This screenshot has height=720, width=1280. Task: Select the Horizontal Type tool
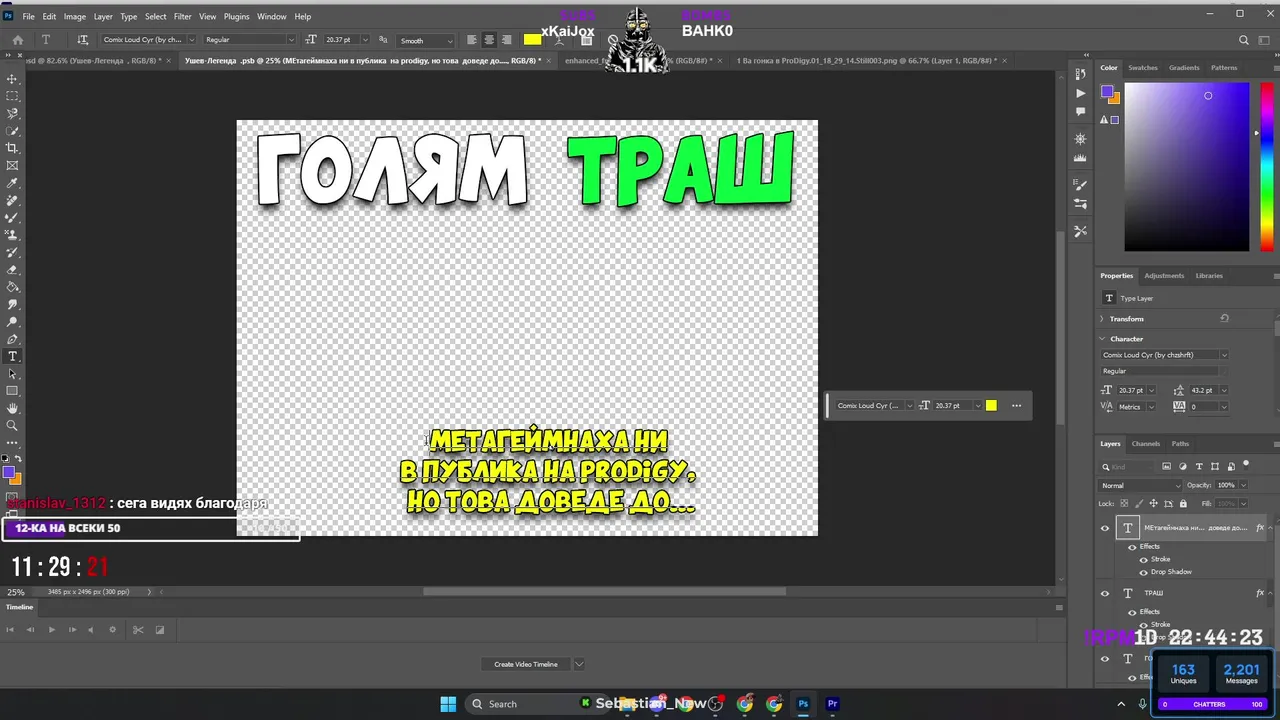pyautogui.click(x=12, y=357)
